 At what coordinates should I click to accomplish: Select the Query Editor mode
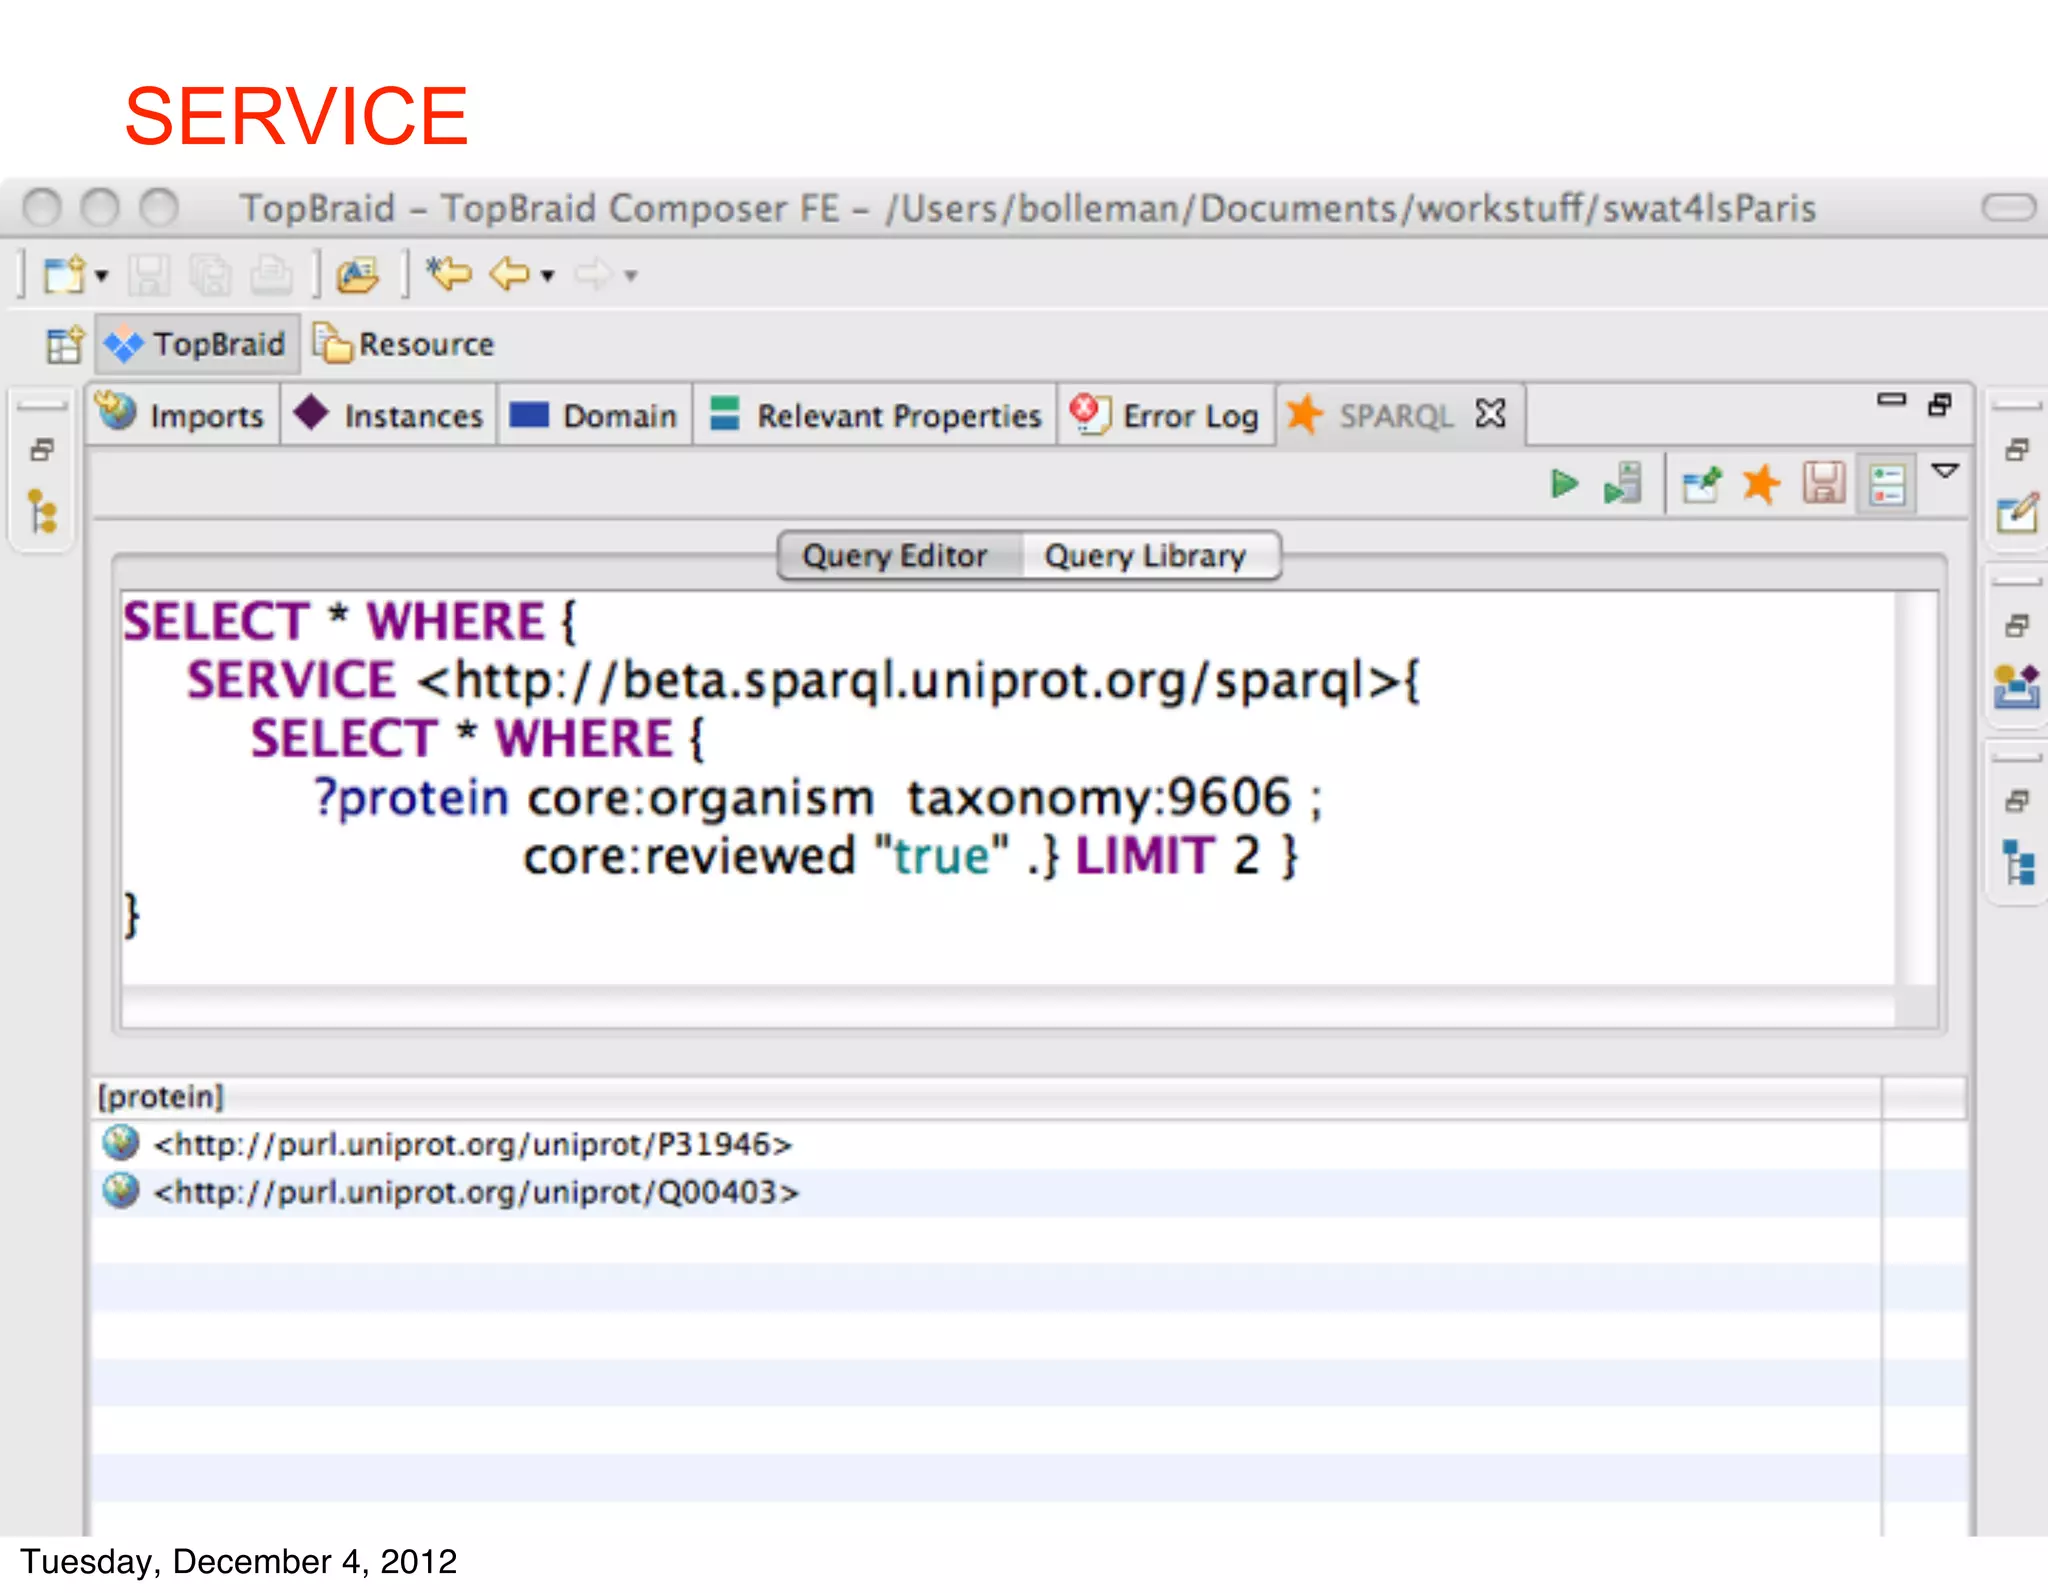(x=895, y=556)
